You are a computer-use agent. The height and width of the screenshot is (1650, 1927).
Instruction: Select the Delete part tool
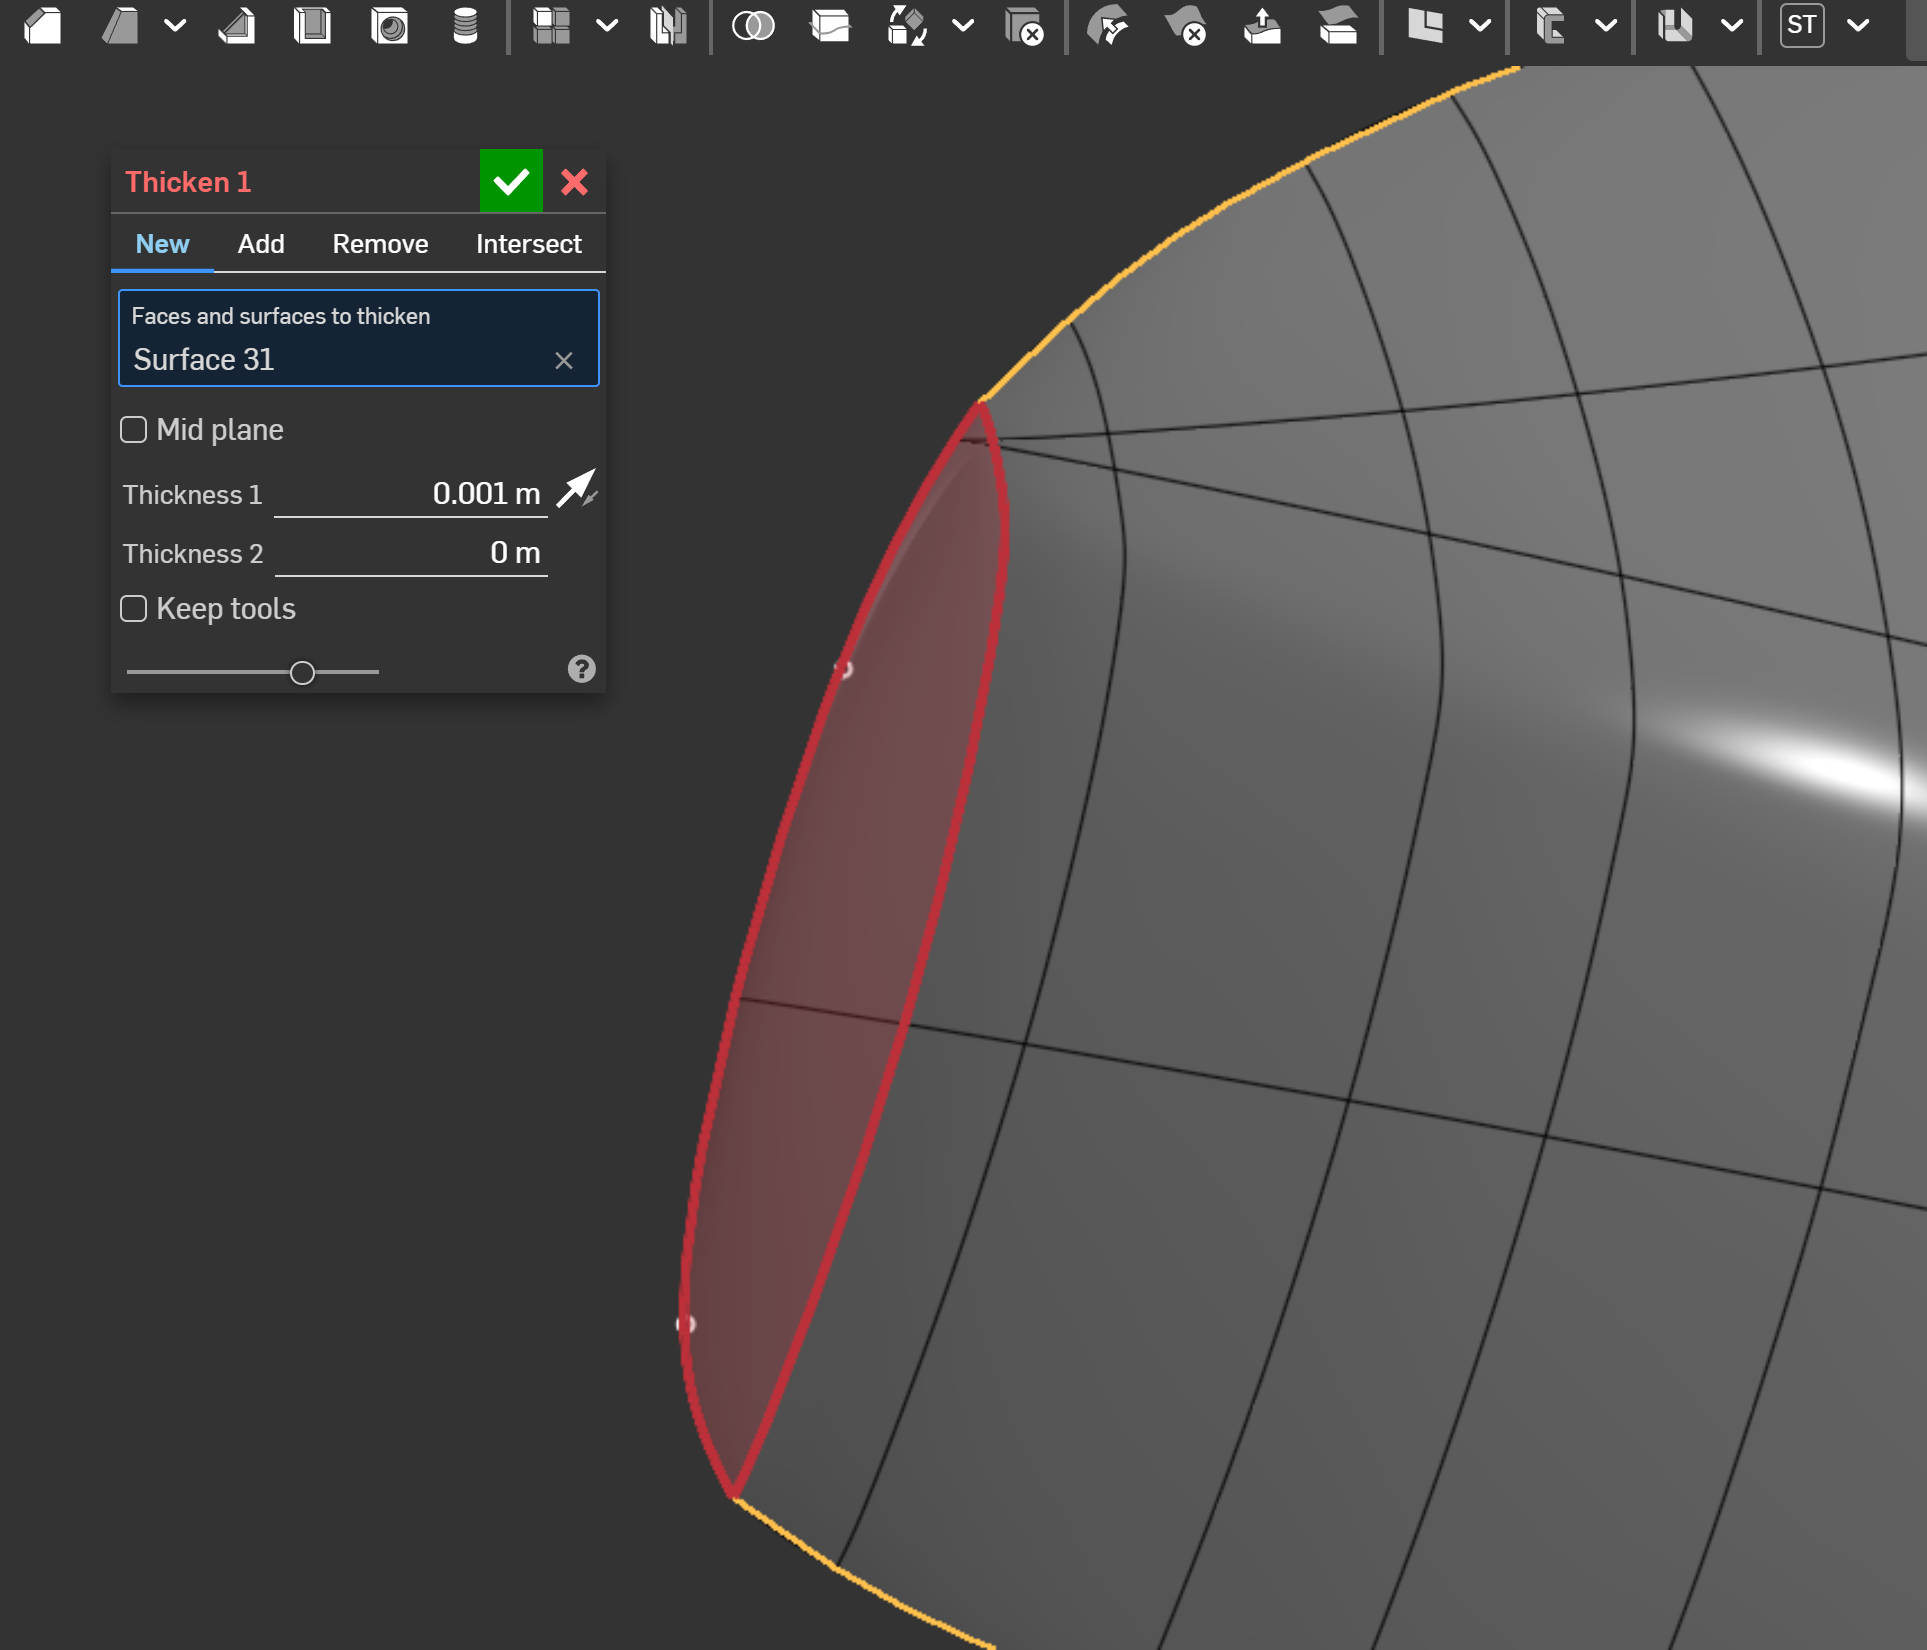(1023, 26)
